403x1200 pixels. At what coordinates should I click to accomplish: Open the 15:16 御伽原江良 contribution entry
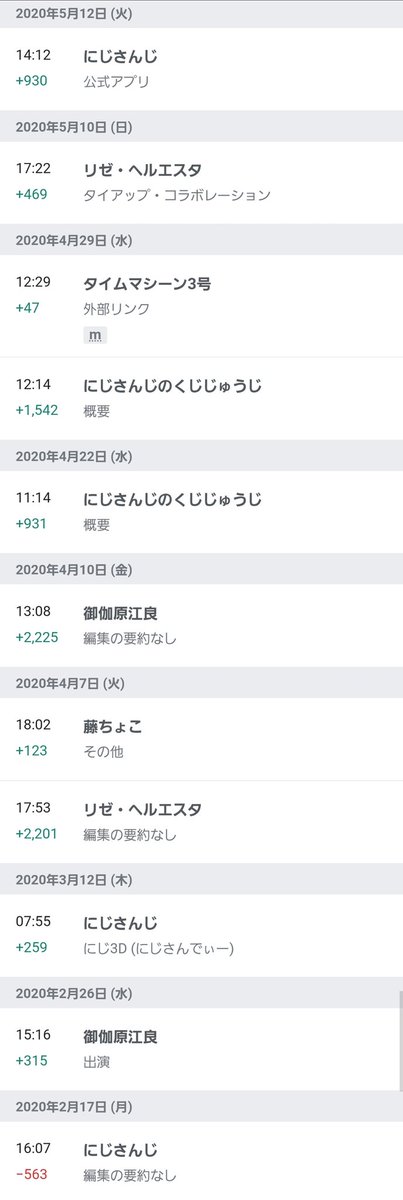pos(201,1049)
